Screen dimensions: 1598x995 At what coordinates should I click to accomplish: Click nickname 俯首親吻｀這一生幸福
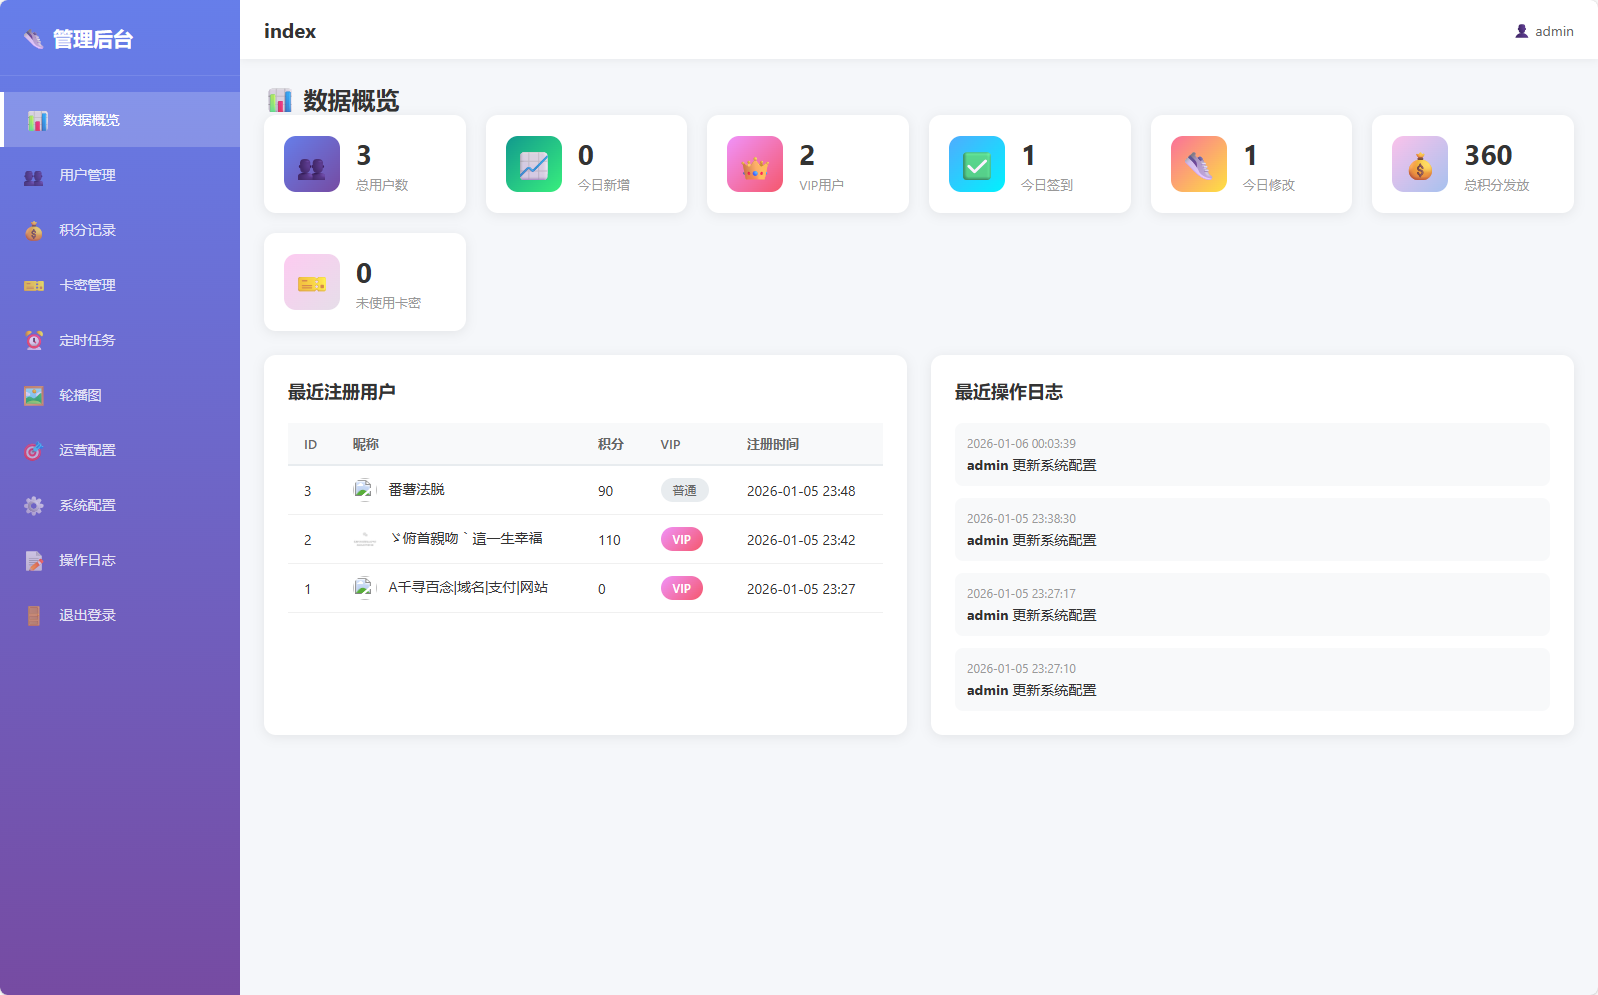[x=466, y=539]
